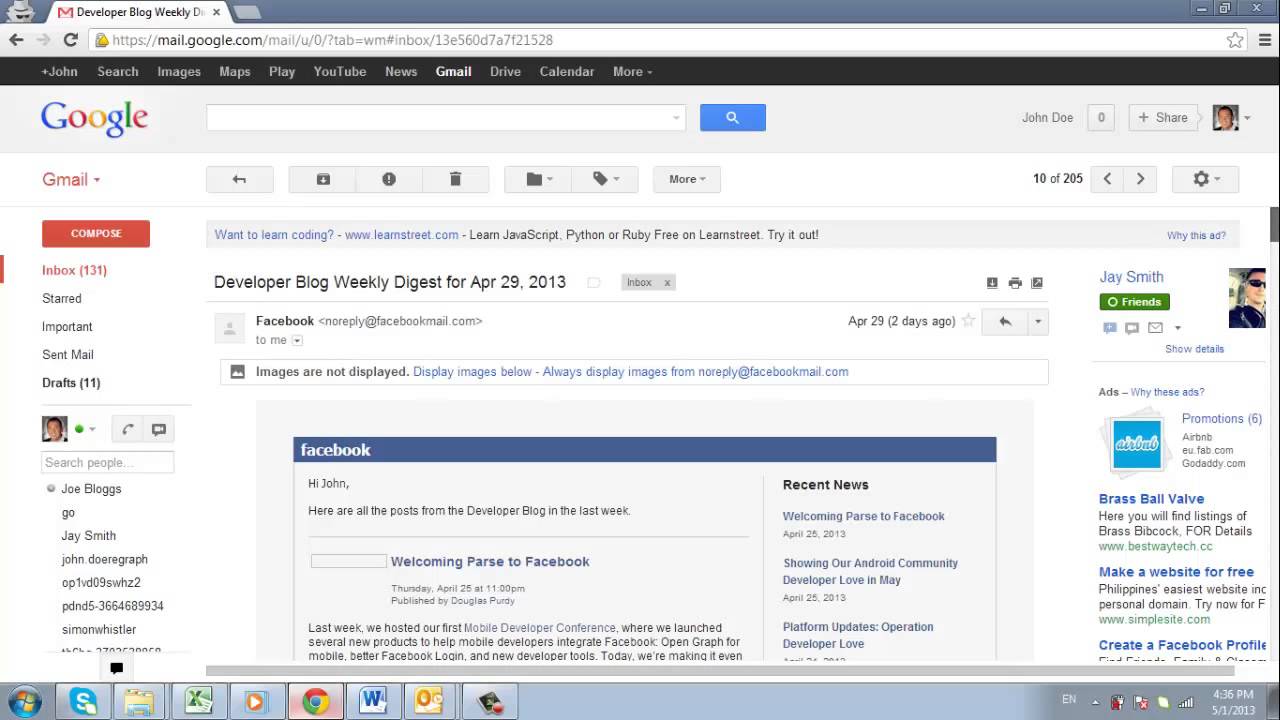Viewport: 1280px width, 720px height.
Task: Click the back to inbox arrow button
Action: pos(239,179)
